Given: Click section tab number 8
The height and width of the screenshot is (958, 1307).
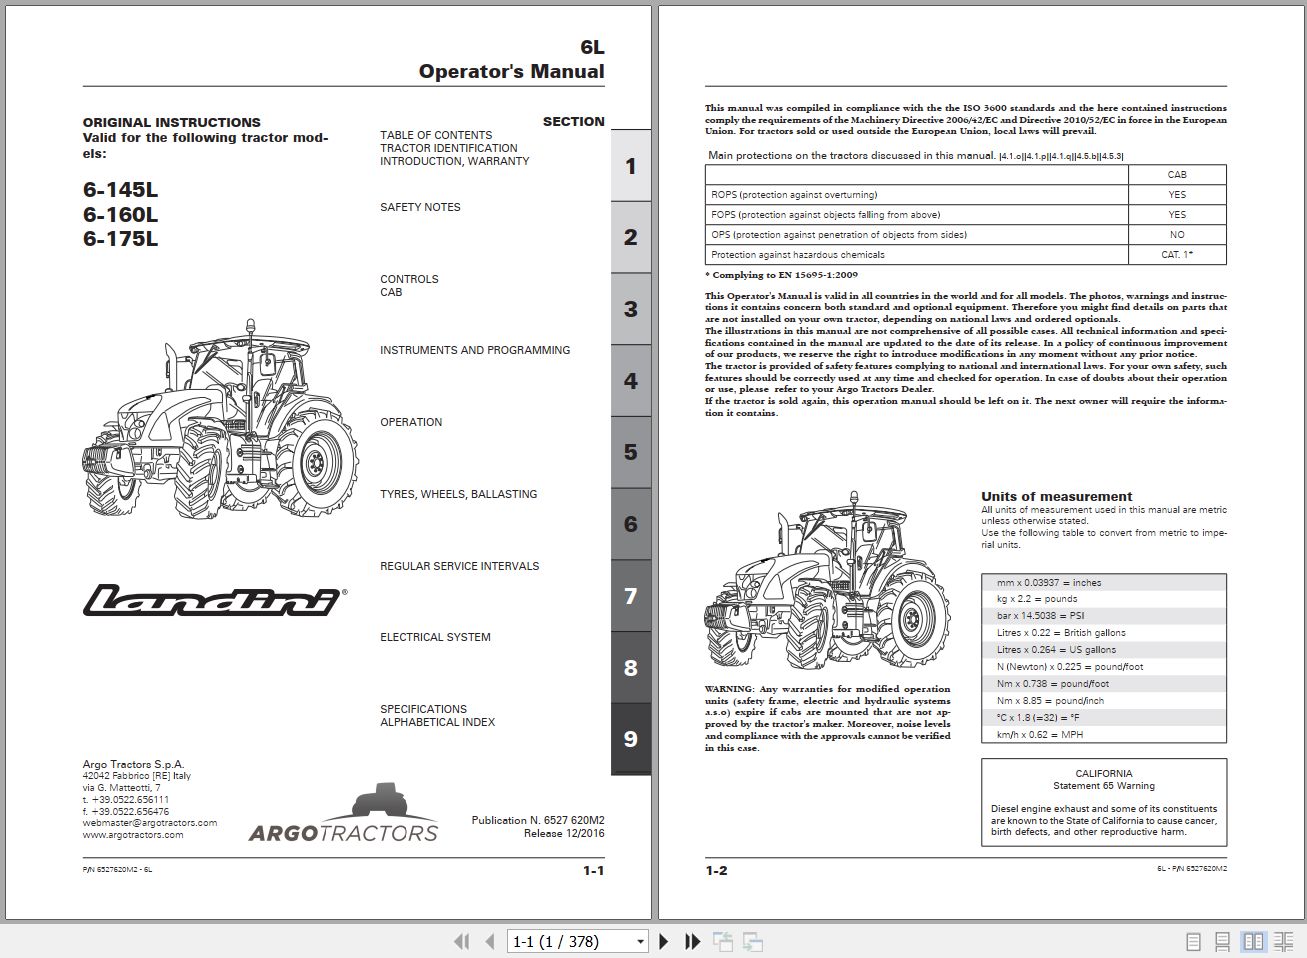Looking at the screenshot, I should (x=631, y=668).
